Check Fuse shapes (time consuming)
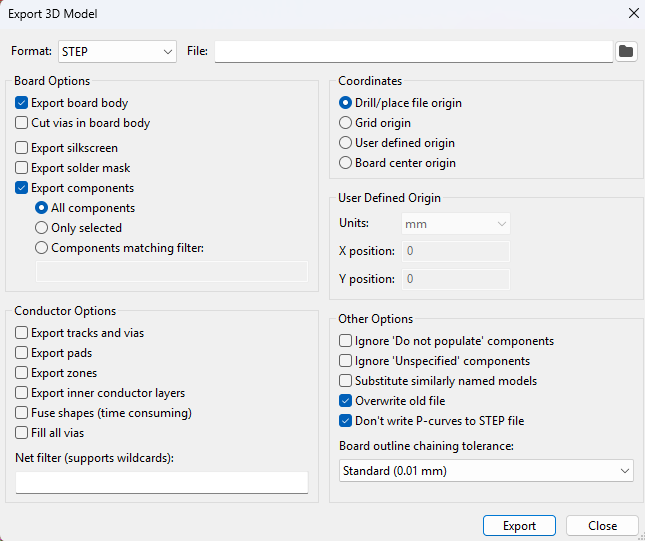 click(22, 413)
